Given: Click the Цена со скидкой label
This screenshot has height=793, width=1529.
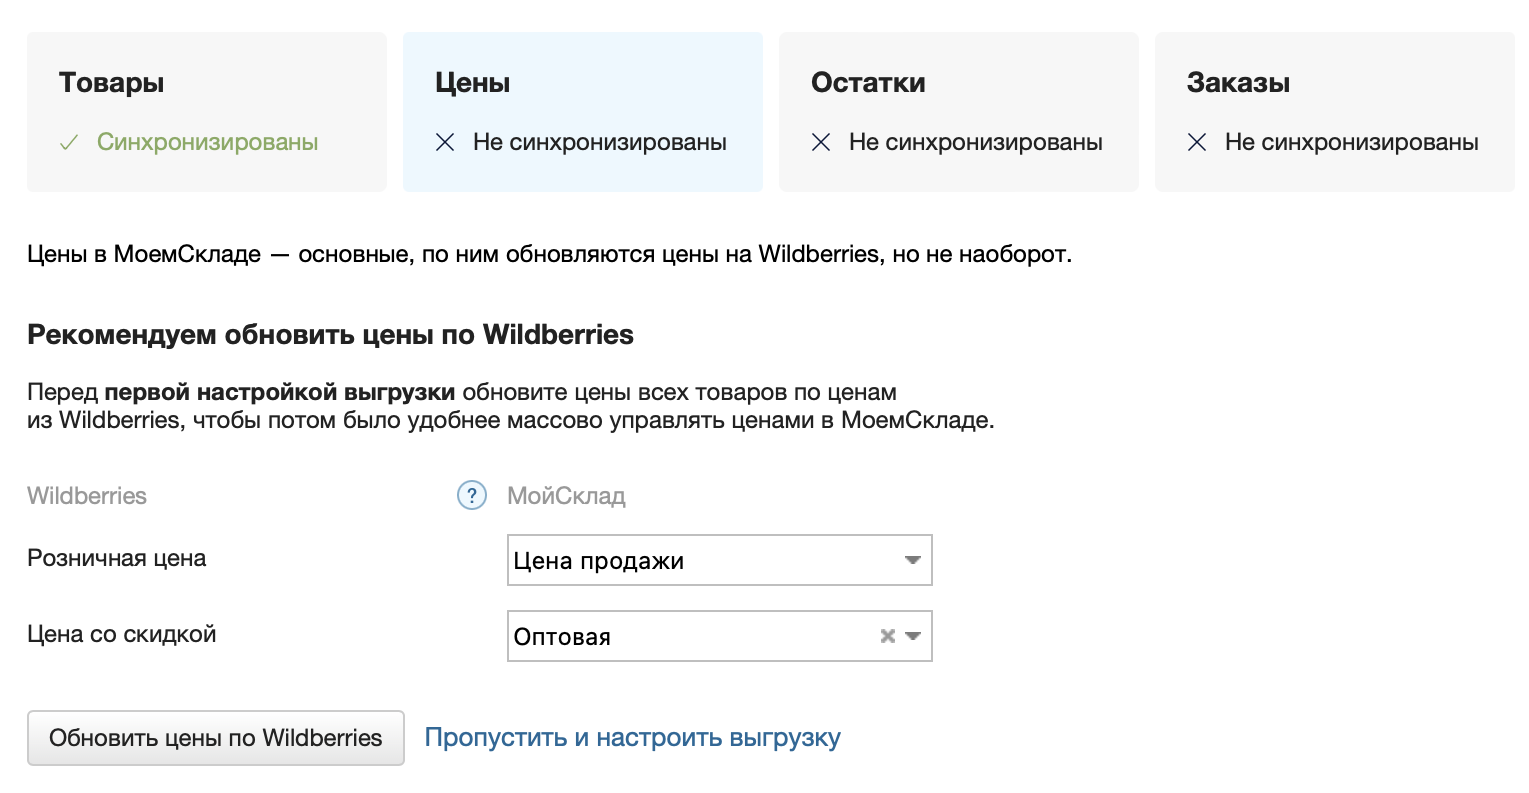Looking at the screenshot, I should click(122, 634).
